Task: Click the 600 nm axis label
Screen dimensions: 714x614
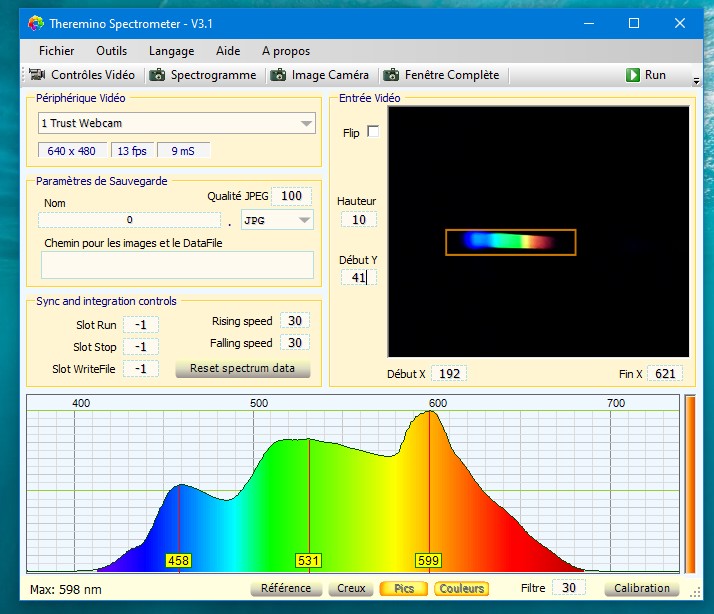Action: tap(438, 403)
